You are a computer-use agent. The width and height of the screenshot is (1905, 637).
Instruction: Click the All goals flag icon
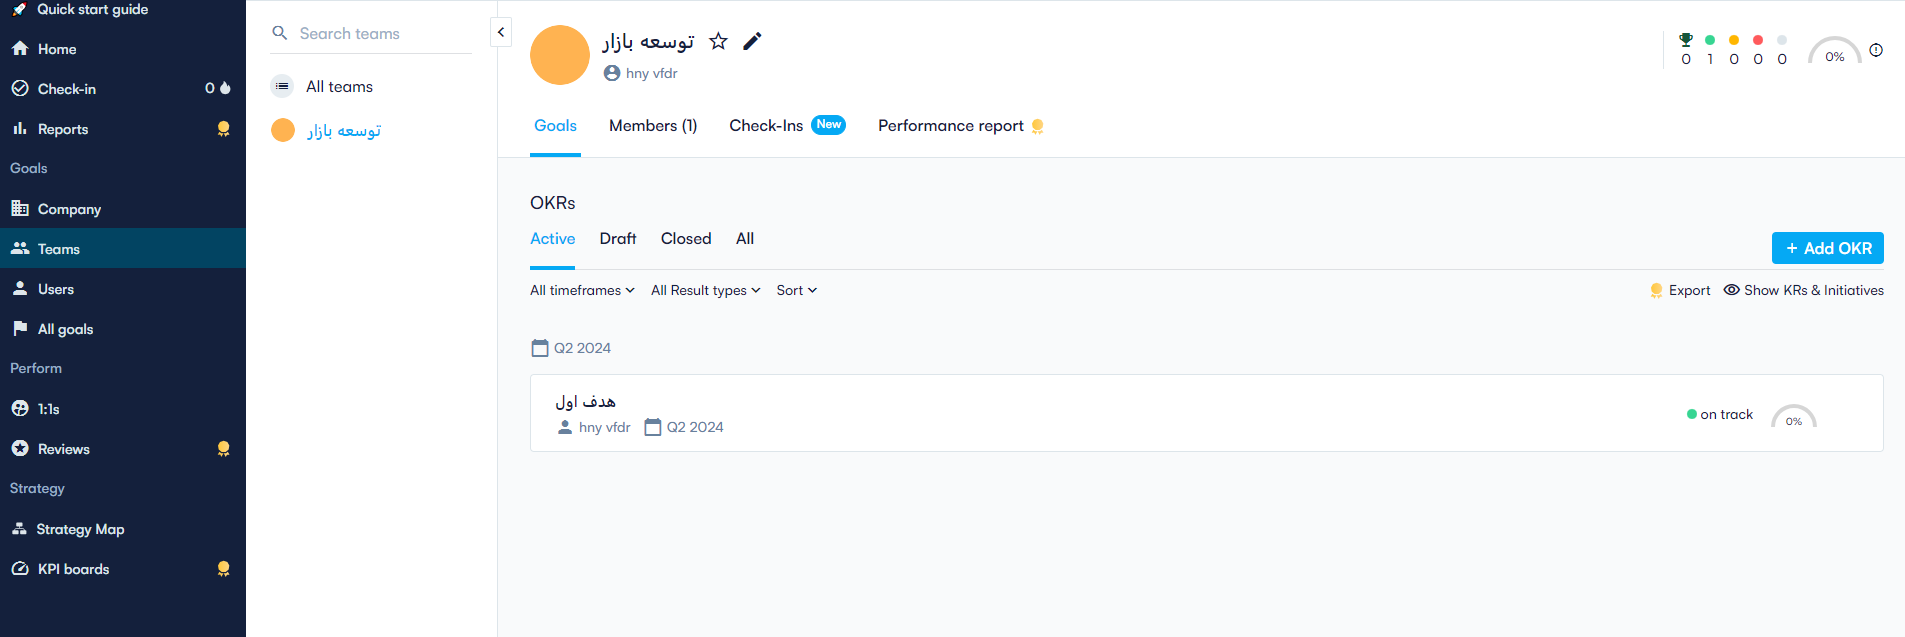coord(20,328)
